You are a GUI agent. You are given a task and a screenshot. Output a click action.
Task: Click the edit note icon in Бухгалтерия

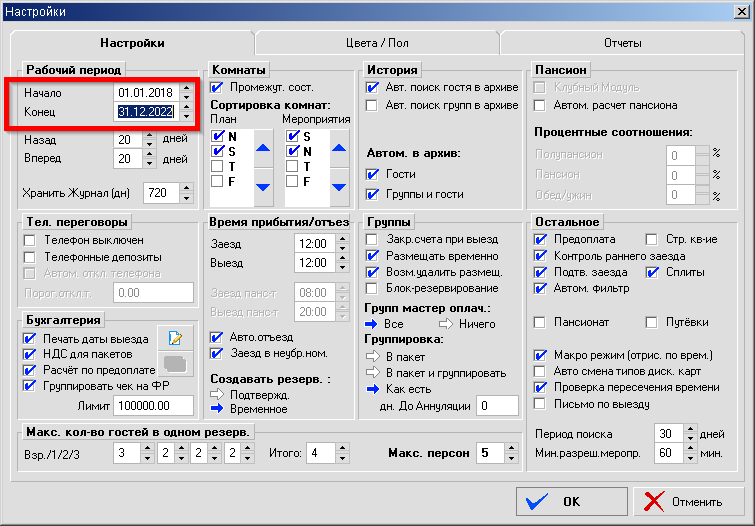point(174,338)
